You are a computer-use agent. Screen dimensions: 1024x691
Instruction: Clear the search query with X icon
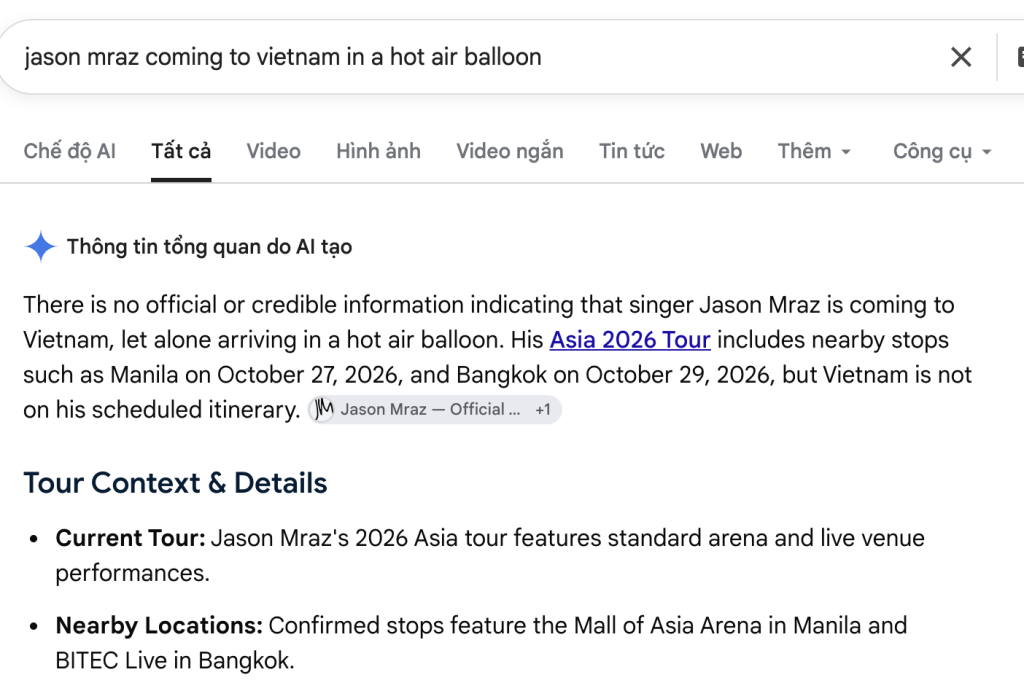[x=961, y=57]
